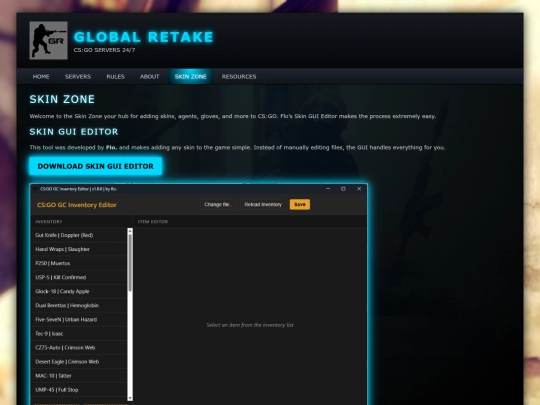Select P250 | Muertos item
The image size is (540, 405).
click(79, 263)
